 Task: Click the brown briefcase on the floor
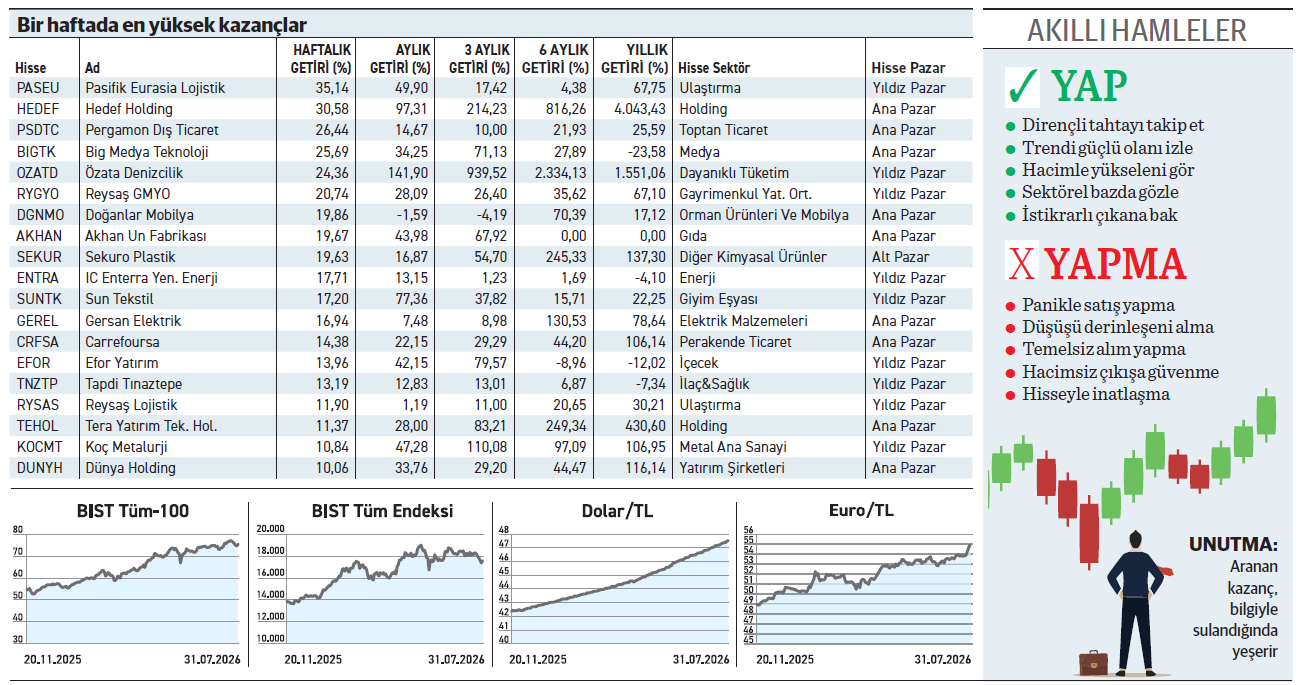[1092, 662]
